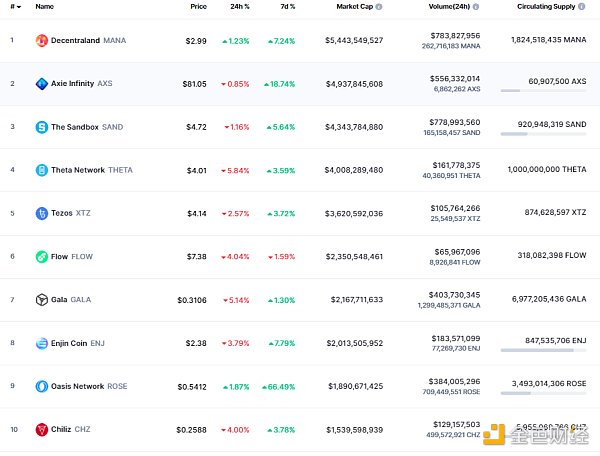Click the Axie Infinity logo icon
This screenshot has height=456, width=600.
(x=41, y=84)
